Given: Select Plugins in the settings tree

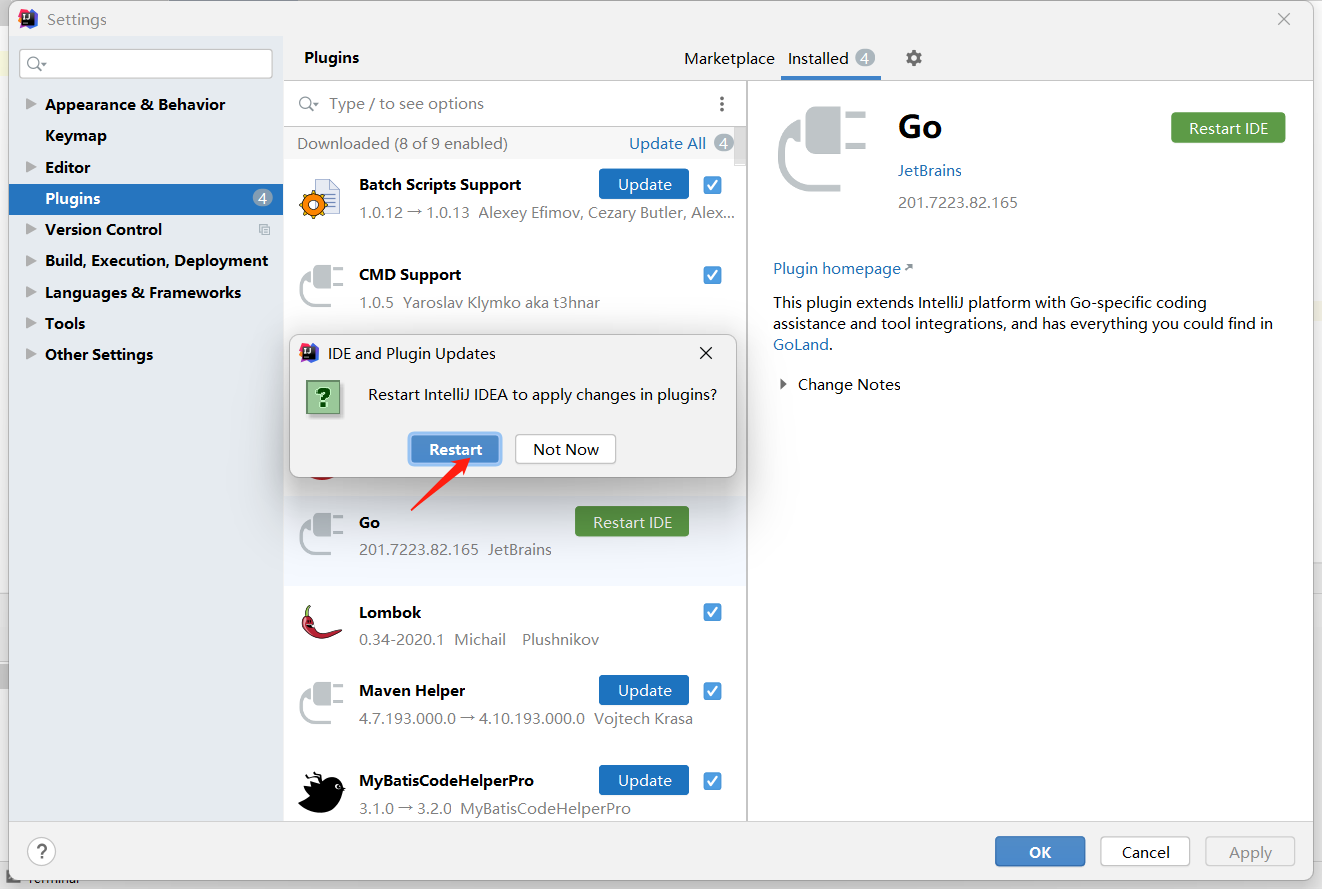Looking at the screenshot, I should click(146, 198).
